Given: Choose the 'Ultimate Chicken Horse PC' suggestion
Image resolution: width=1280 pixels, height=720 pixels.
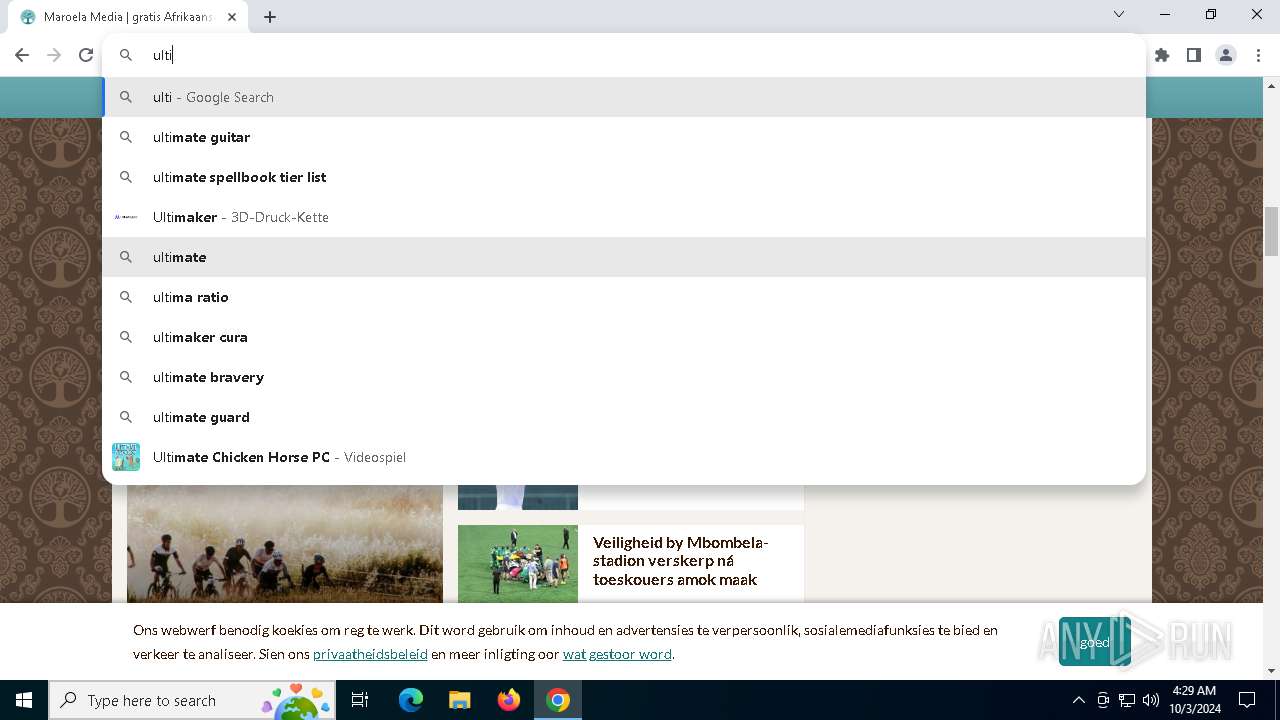Looking at the screenshot, I should pos(624,457).
